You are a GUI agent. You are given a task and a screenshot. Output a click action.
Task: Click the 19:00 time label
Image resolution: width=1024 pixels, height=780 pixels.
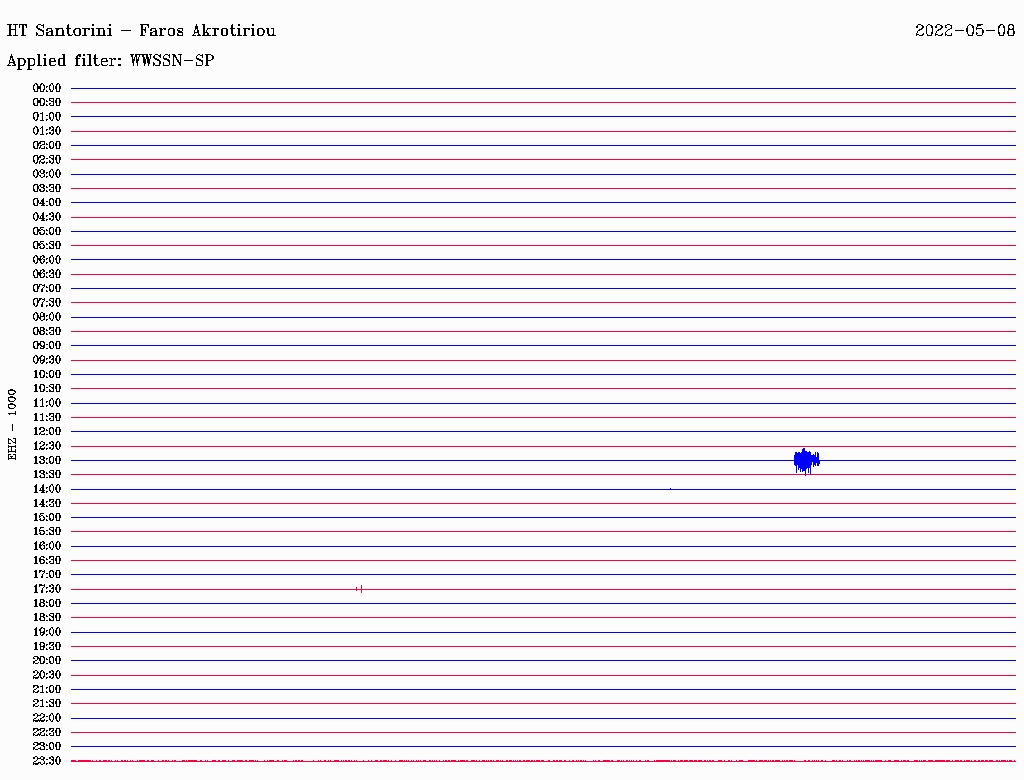click(47, 632)
